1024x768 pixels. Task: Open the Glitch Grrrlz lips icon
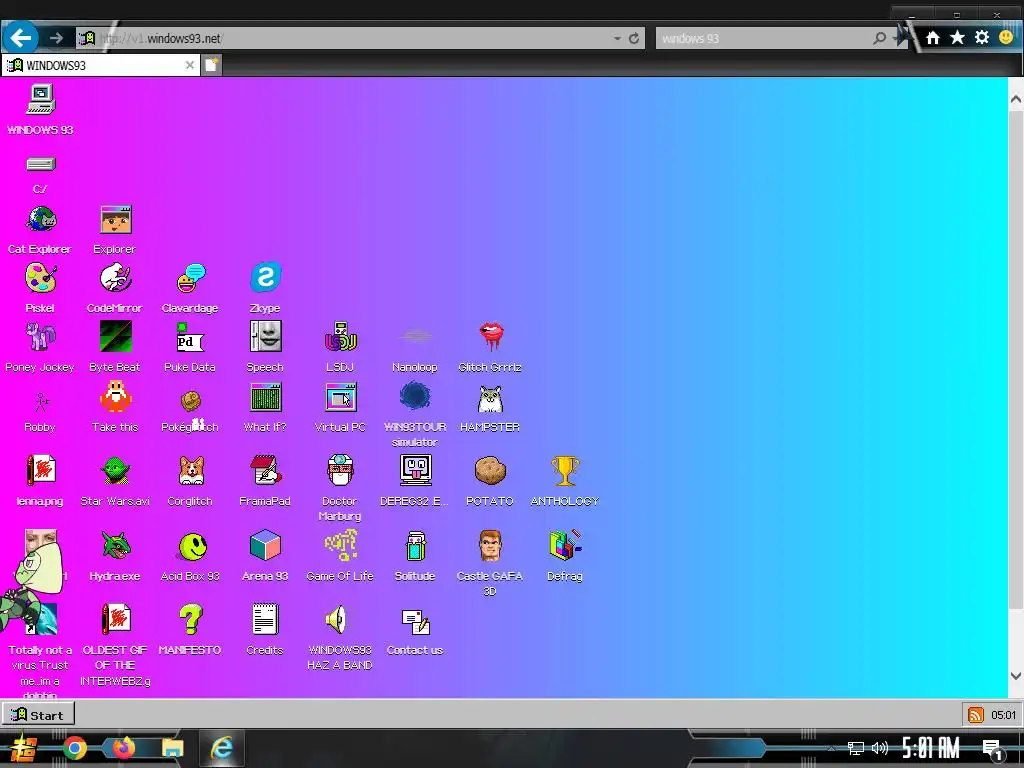[x=490, y=337]
